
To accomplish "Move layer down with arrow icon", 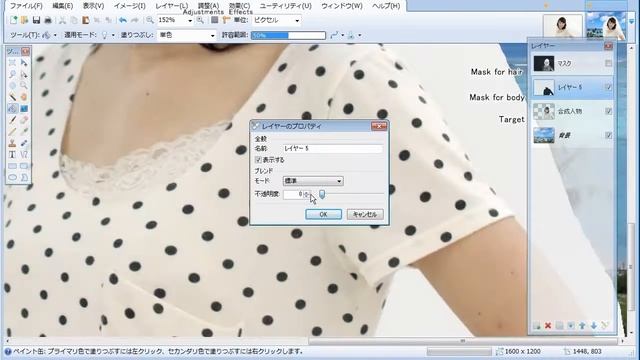I will click(593, 325).
